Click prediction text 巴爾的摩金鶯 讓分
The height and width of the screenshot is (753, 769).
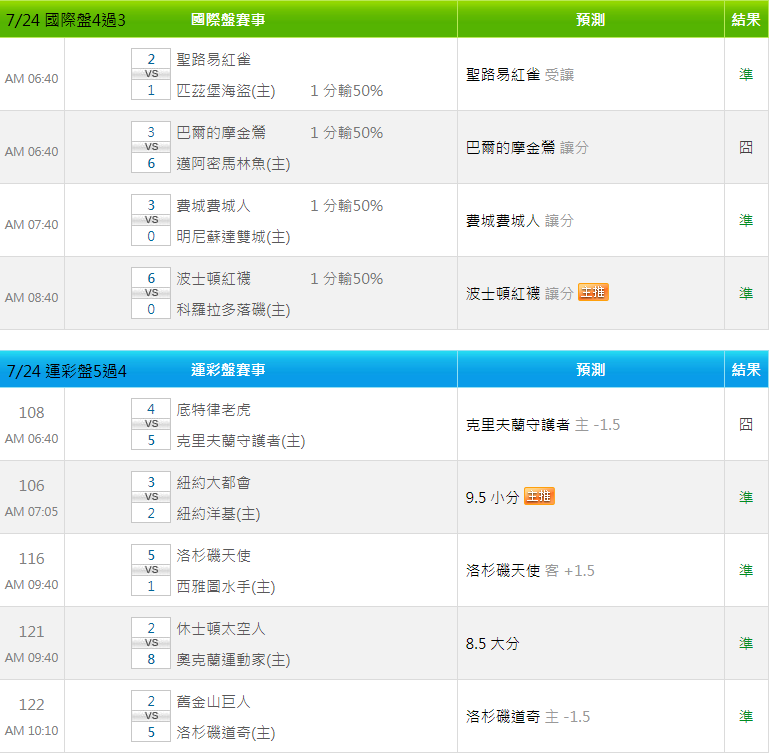527,147
